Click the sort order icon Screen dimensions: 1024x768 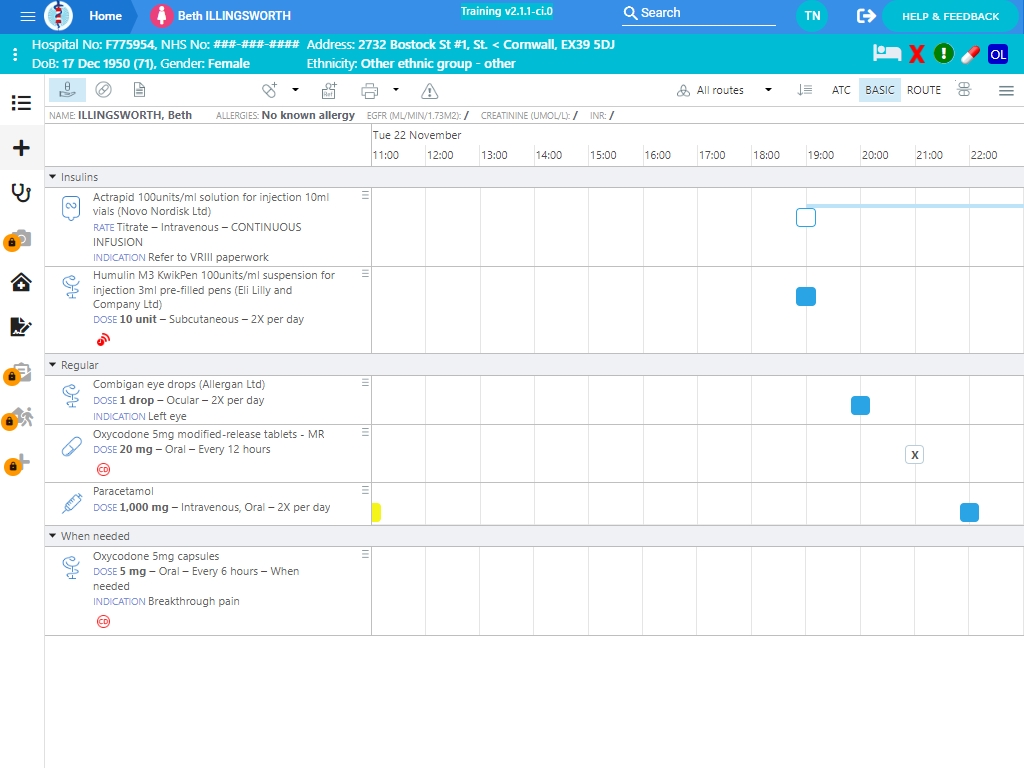point(805,90)
